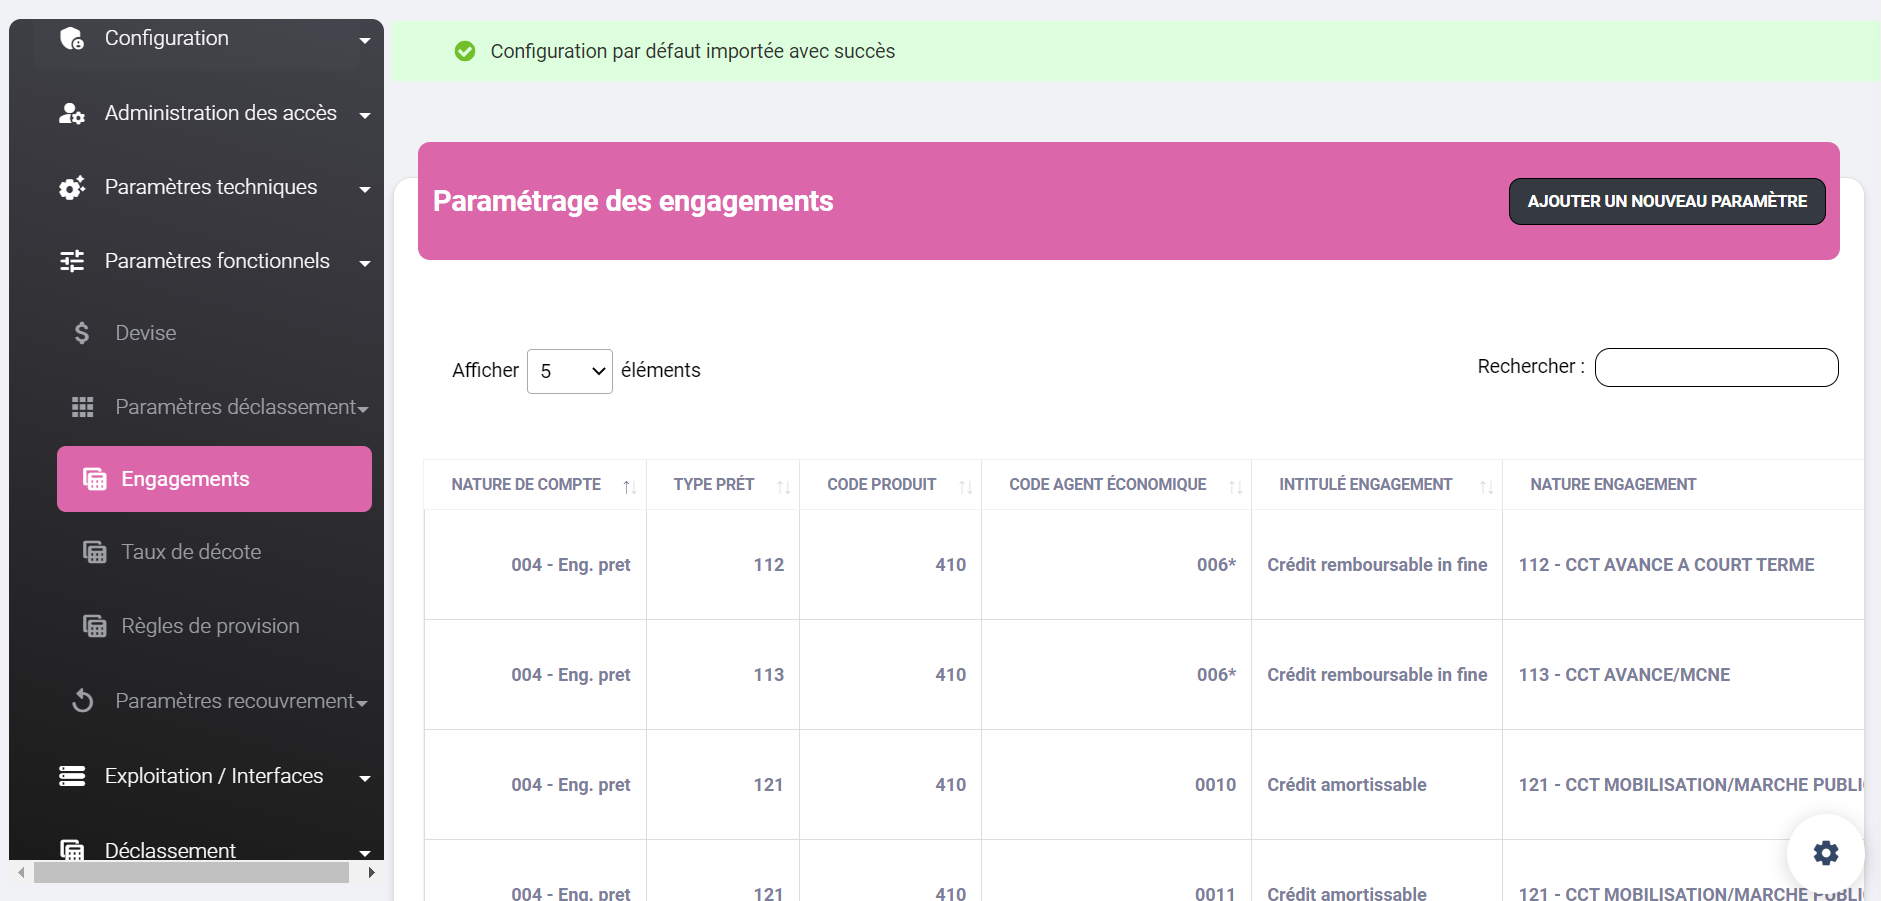Click the Rechercher search input field

(x=1716, y=367)
